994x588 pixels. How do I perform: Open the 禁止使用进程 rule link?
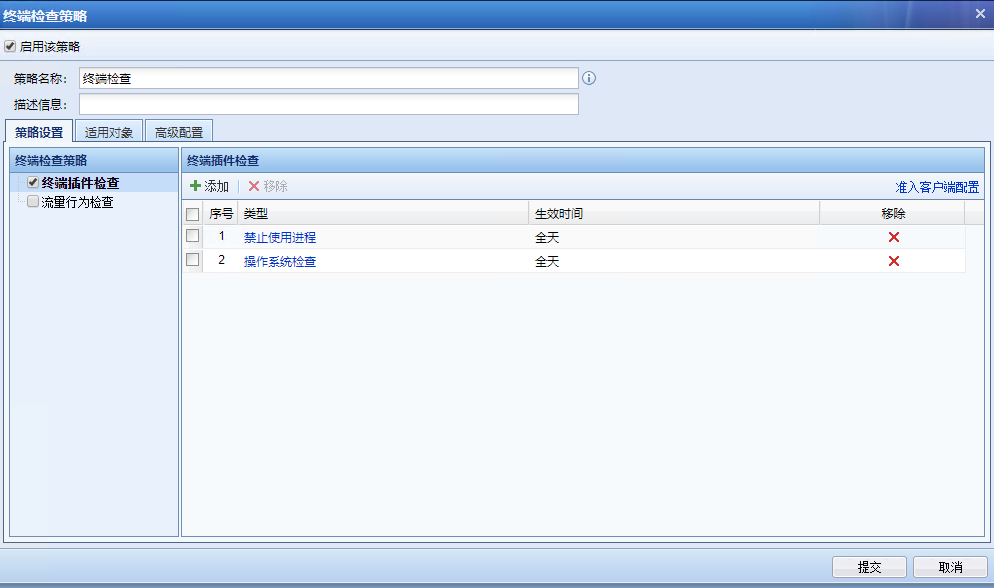tap(280, 238)
